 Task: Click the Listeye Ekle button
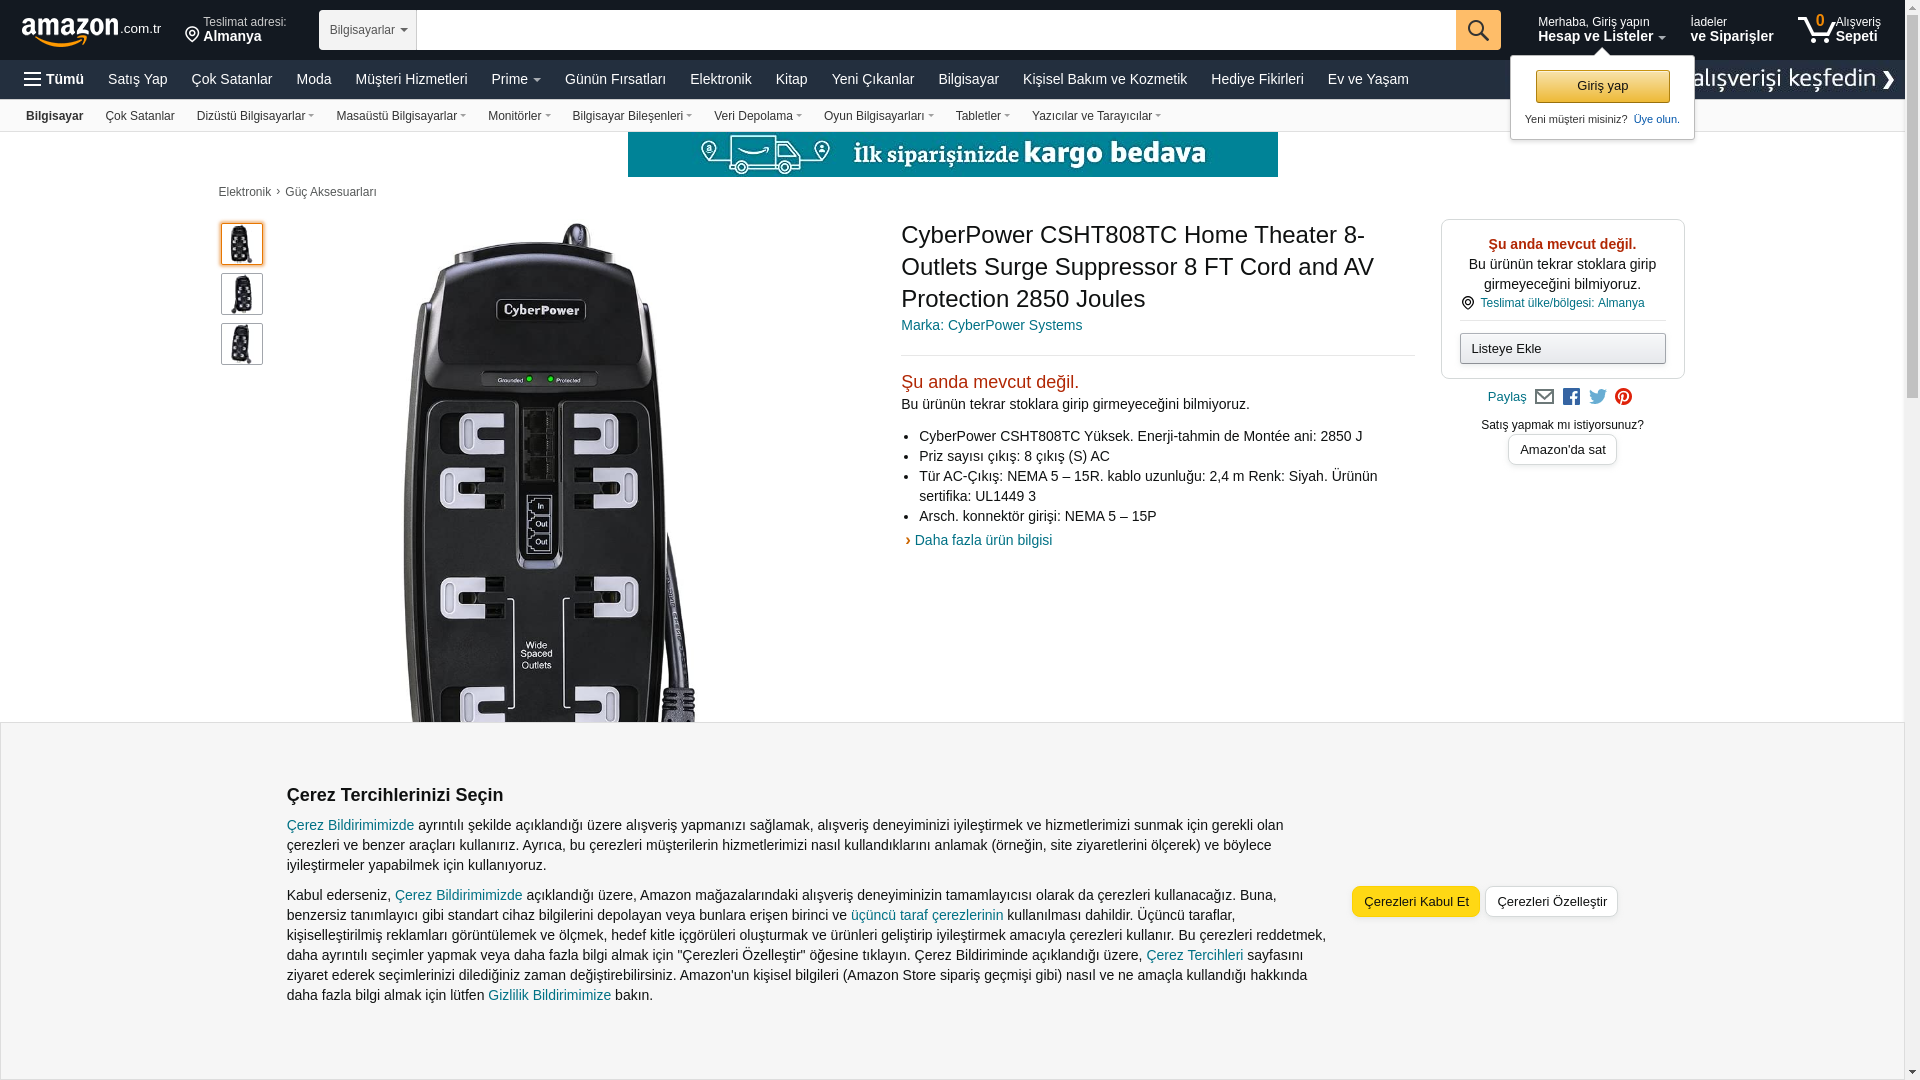1562,348
